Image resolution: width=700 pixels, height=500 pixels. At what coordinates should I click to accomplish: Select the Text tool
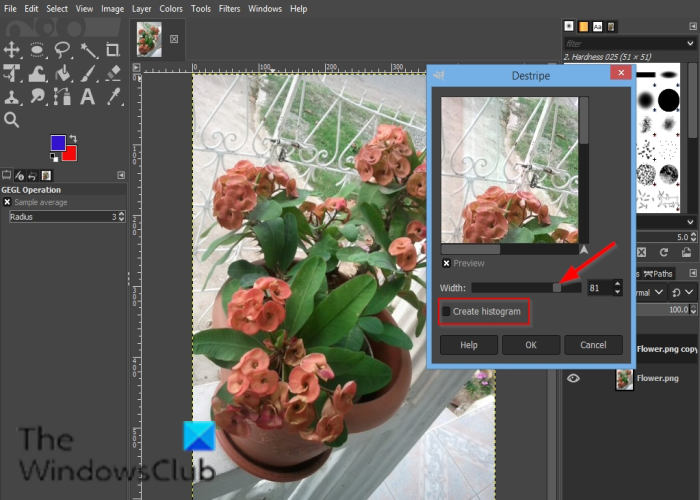coord(88,97)
